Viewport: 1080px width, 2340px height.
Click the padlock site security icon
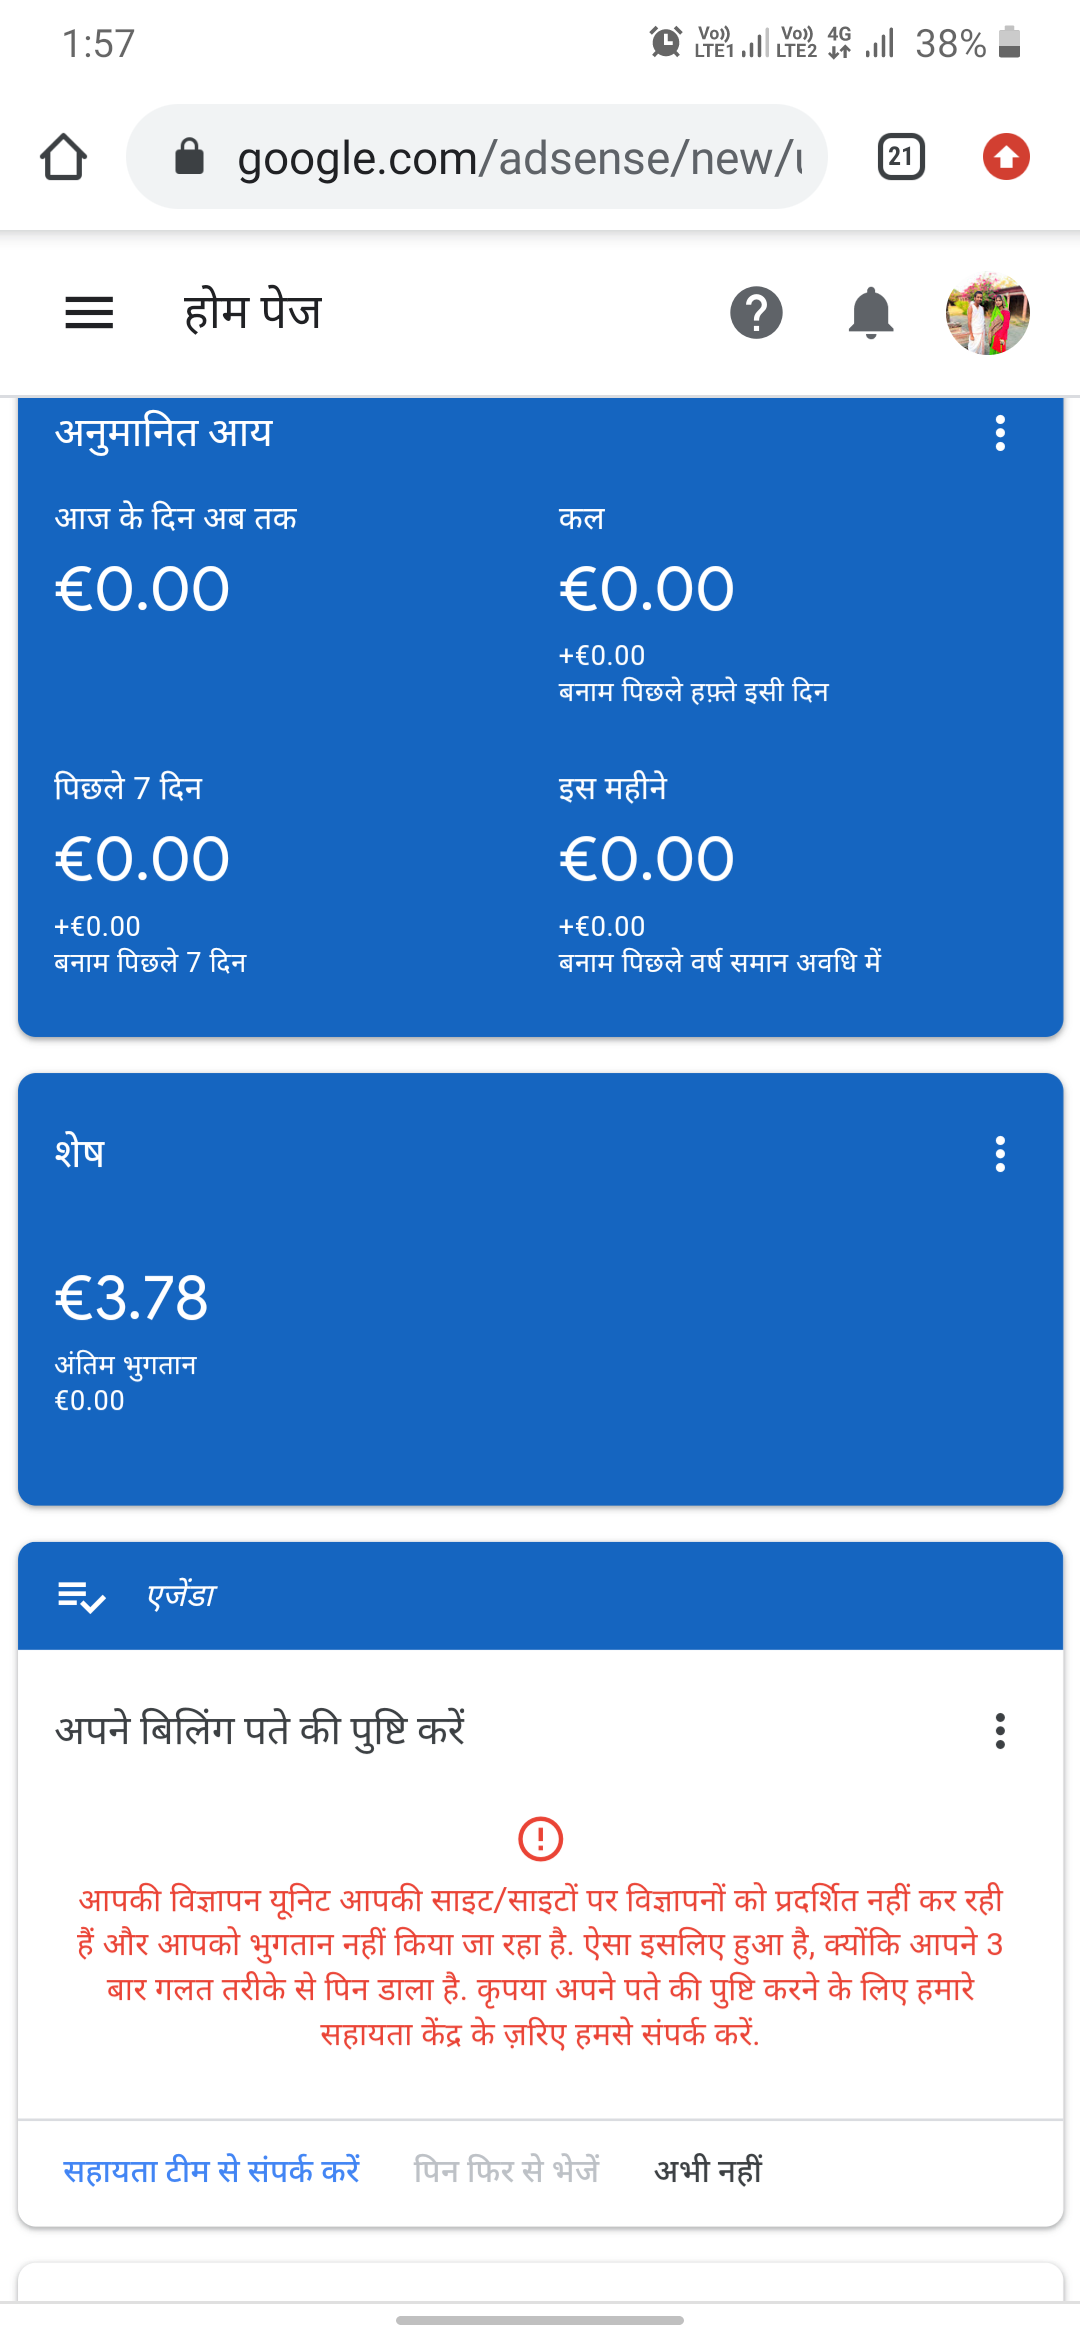189,157
